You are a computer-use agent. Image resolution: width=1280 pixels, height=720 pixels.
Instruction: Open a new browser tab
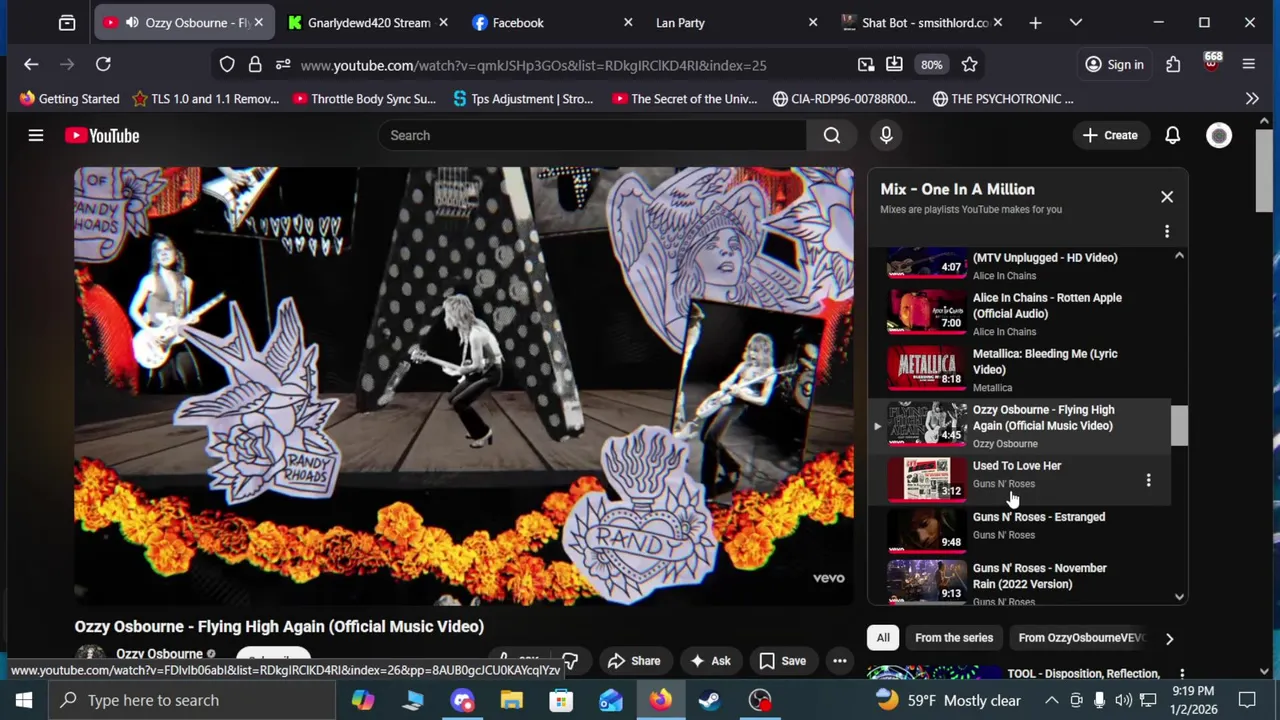click(1035, 22)
